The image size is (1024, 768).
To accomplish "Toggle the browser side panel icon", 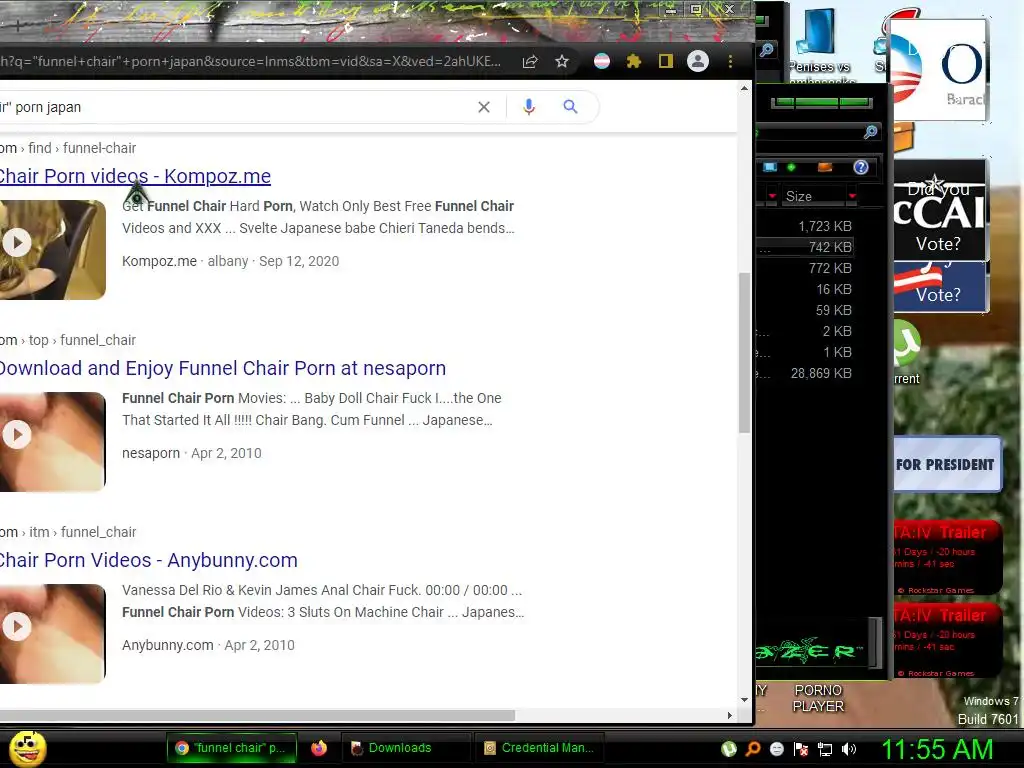I will click(665, 61).
